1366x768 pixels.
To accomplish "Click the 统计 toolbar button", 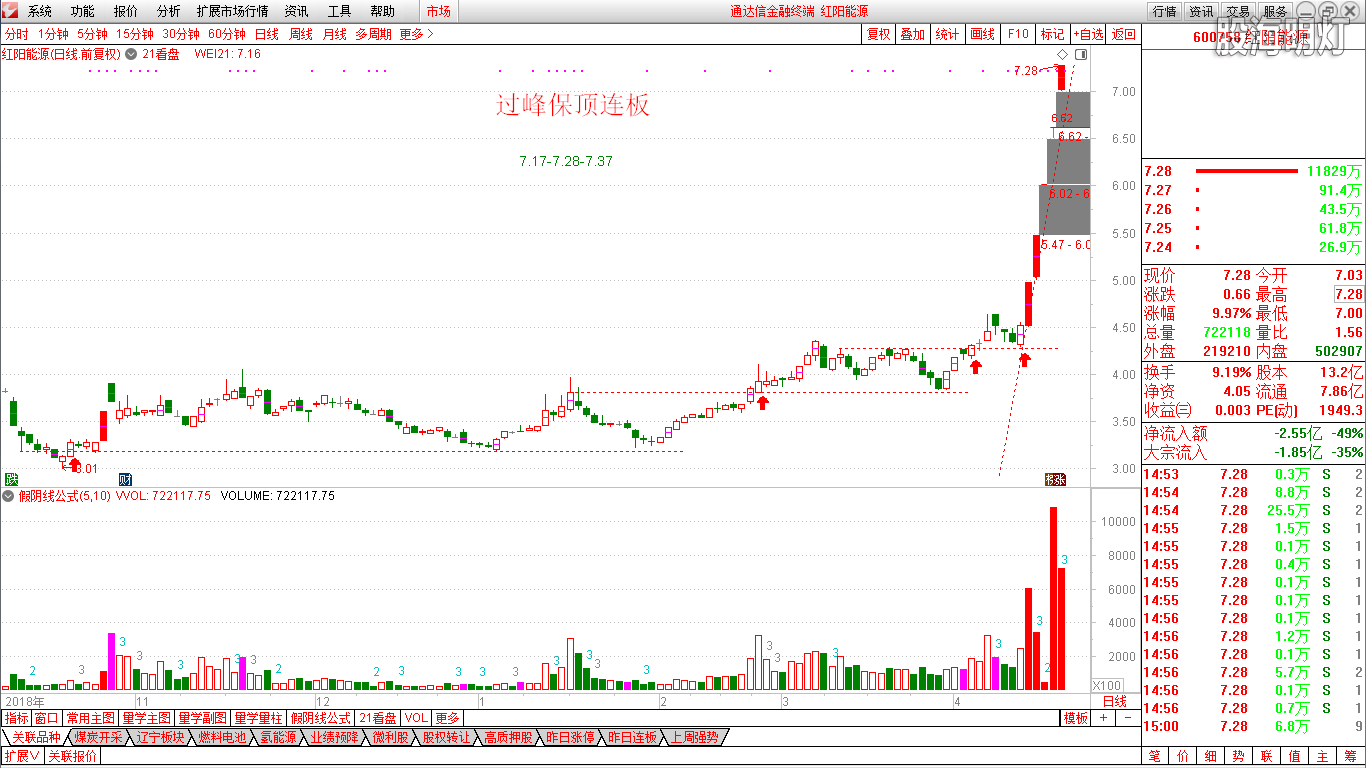I will [947, 34].
